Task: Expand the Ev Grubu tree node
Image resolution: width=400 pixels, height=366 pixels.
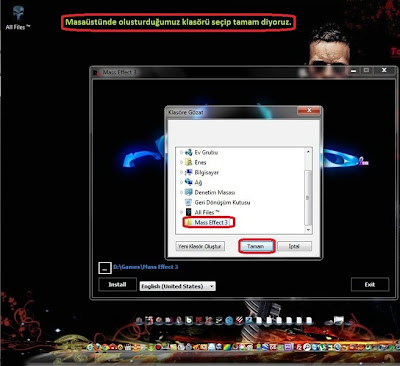Action: coord(181,152)
